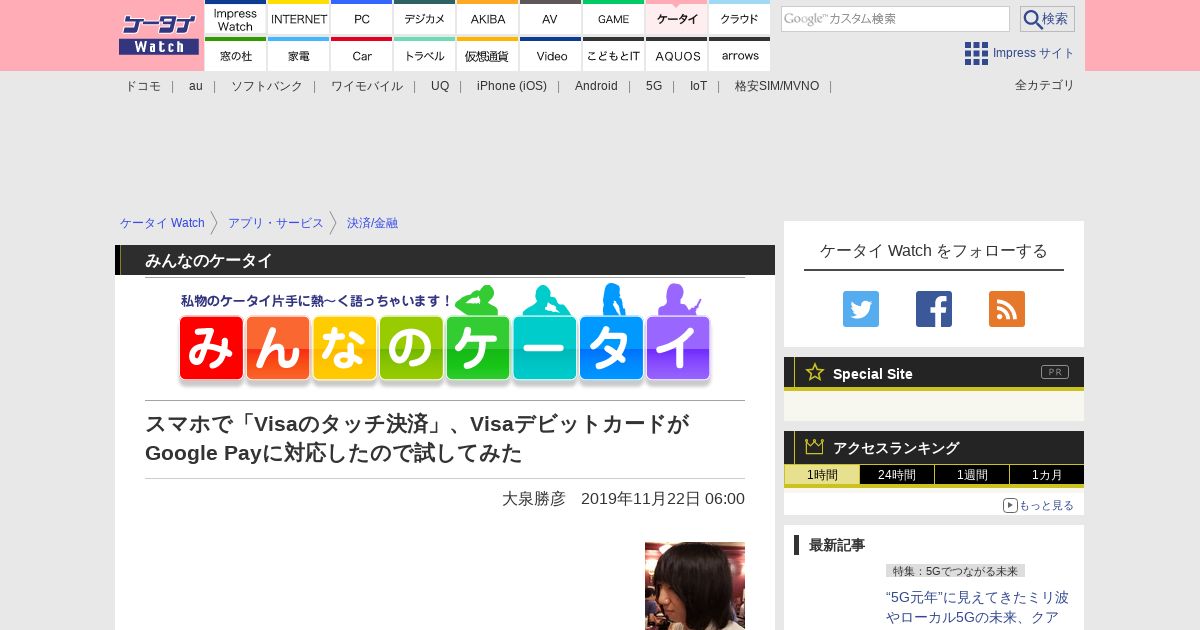Go to UQ category
Screen dimensions: 1200x630
pos(440,86)
